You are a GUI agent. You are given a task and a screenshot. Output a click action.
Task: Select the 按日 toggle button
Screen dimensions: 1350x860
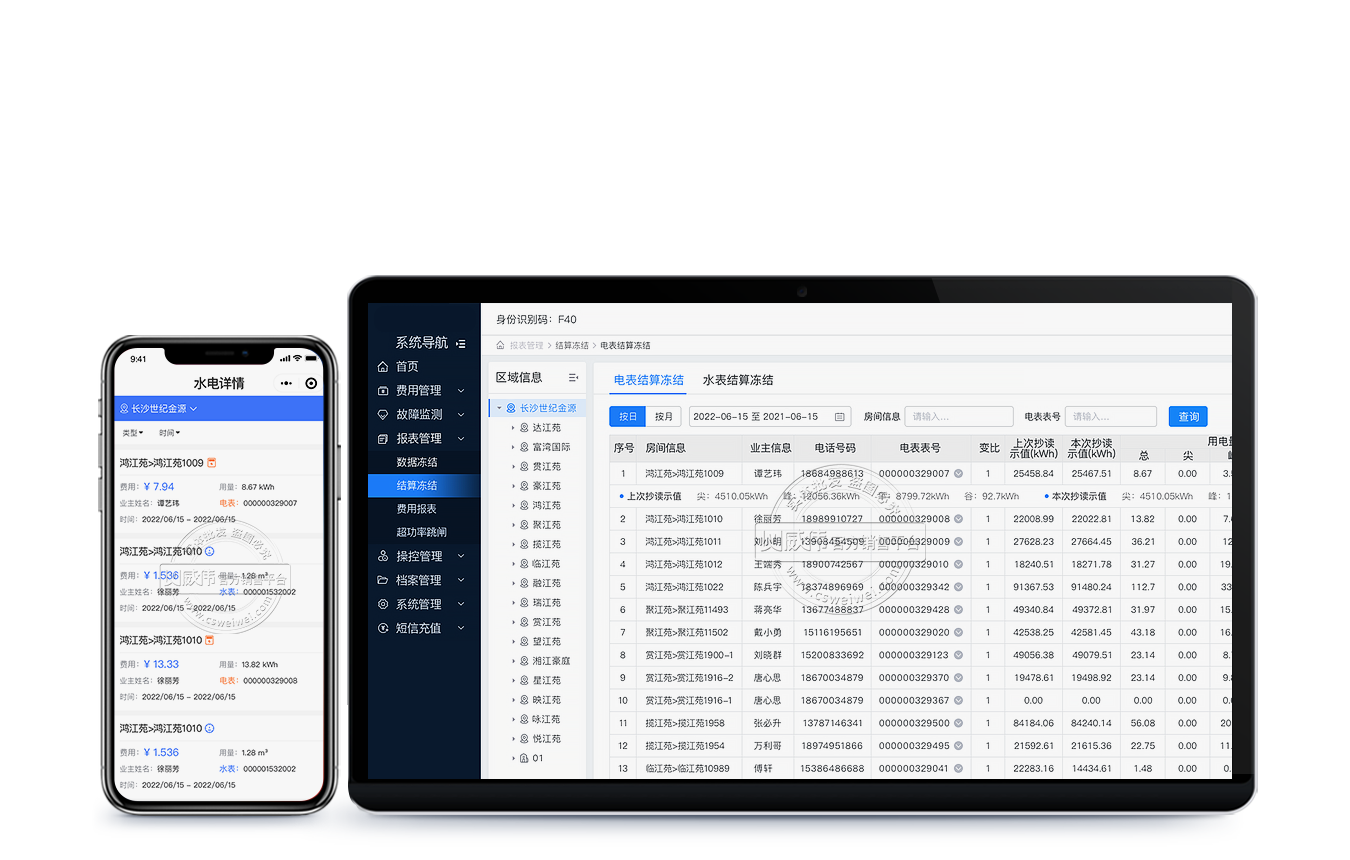pyautogui.click(x=627, y=417)
